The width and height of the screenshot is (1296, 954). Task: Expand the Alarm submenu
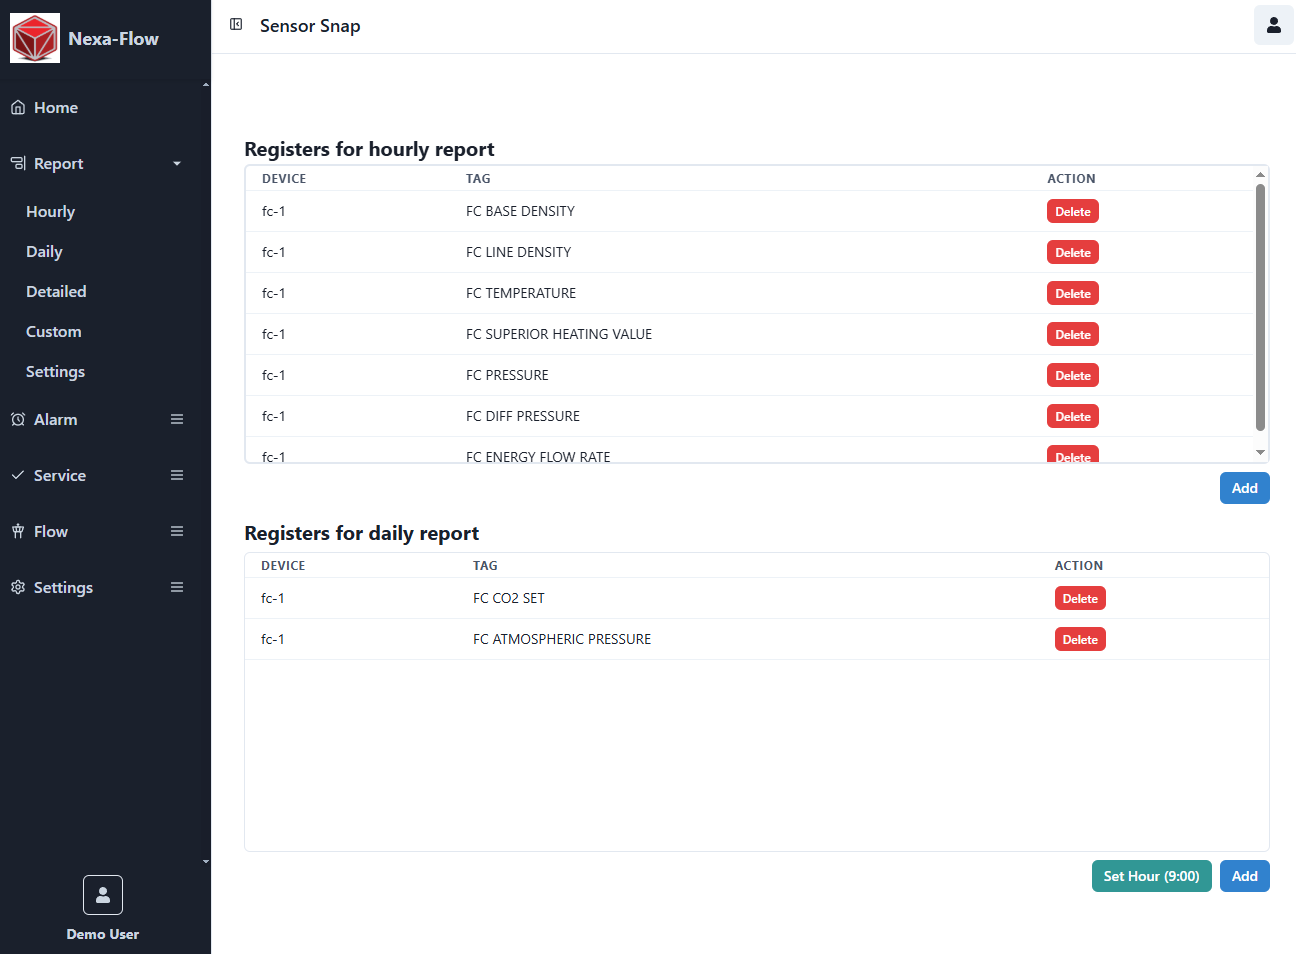(x=177, y=420)
